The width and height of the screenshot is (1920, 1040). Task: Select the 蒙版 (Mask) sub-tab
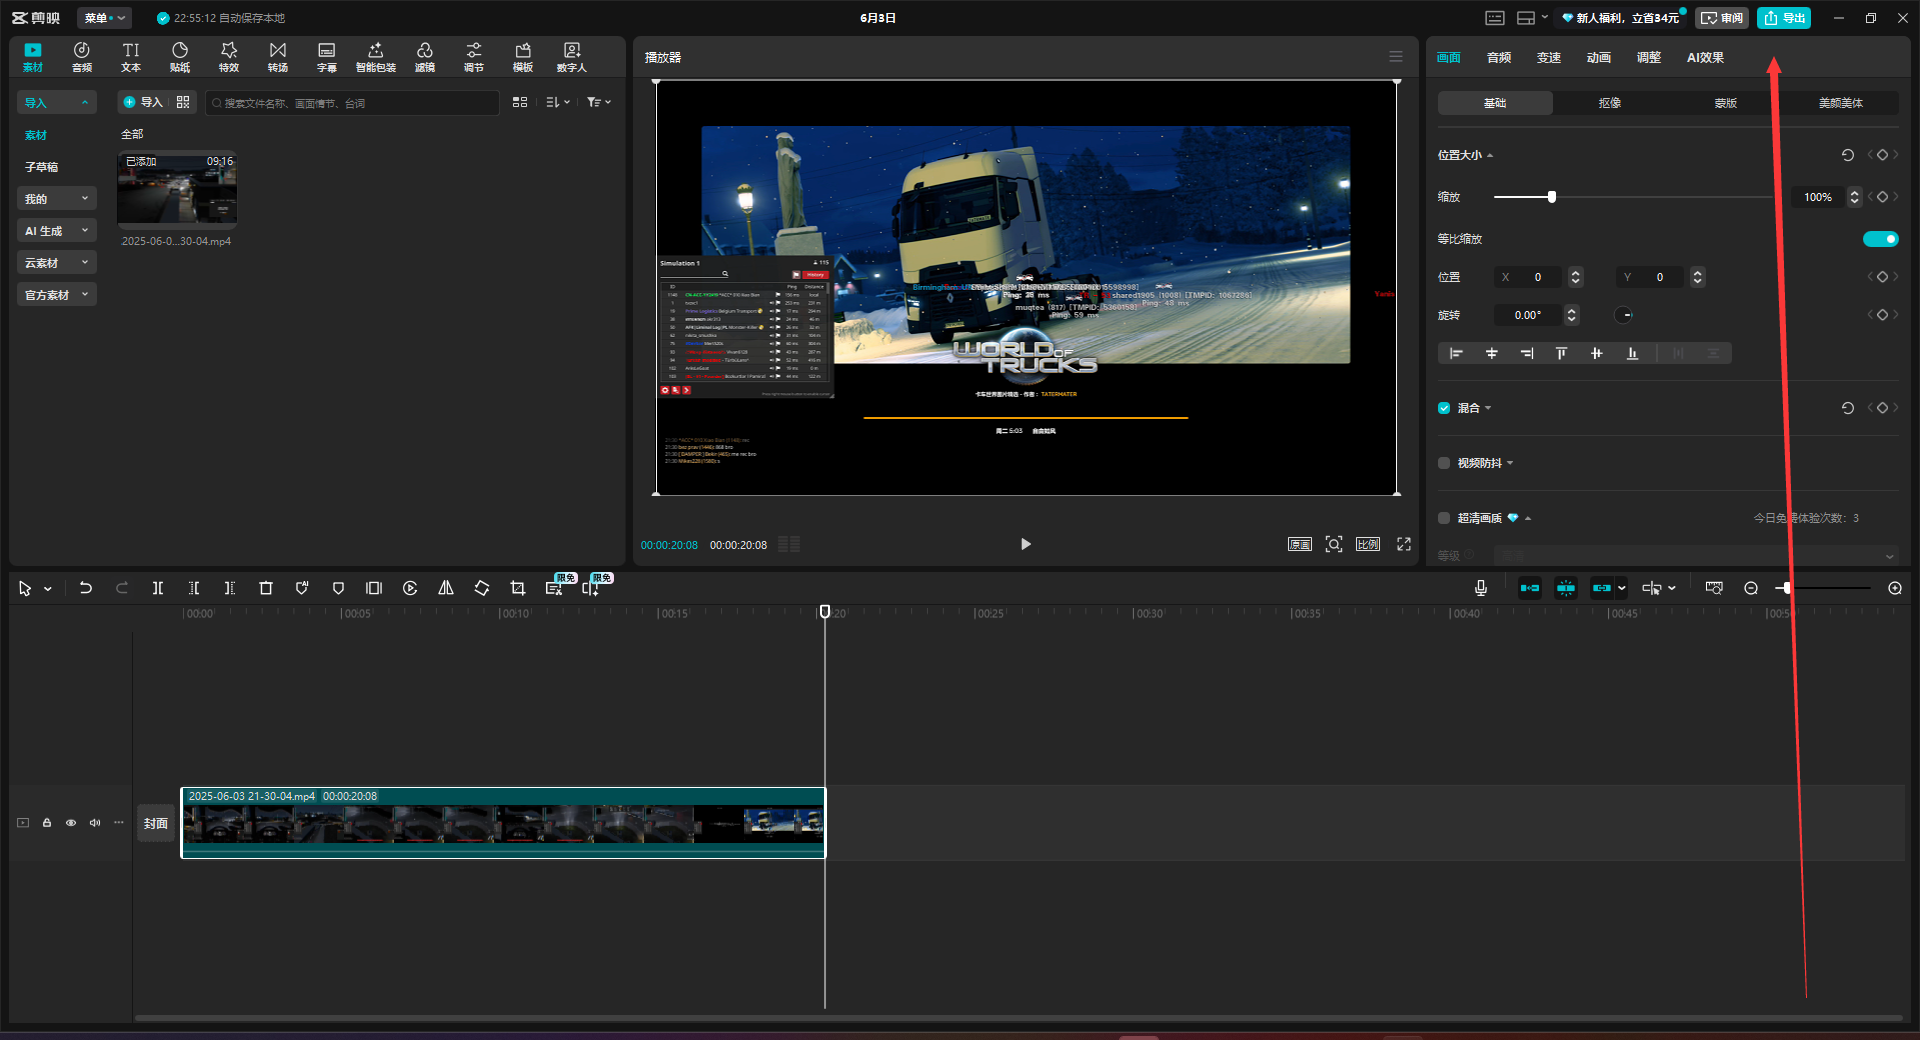[x=1726, y=103]
